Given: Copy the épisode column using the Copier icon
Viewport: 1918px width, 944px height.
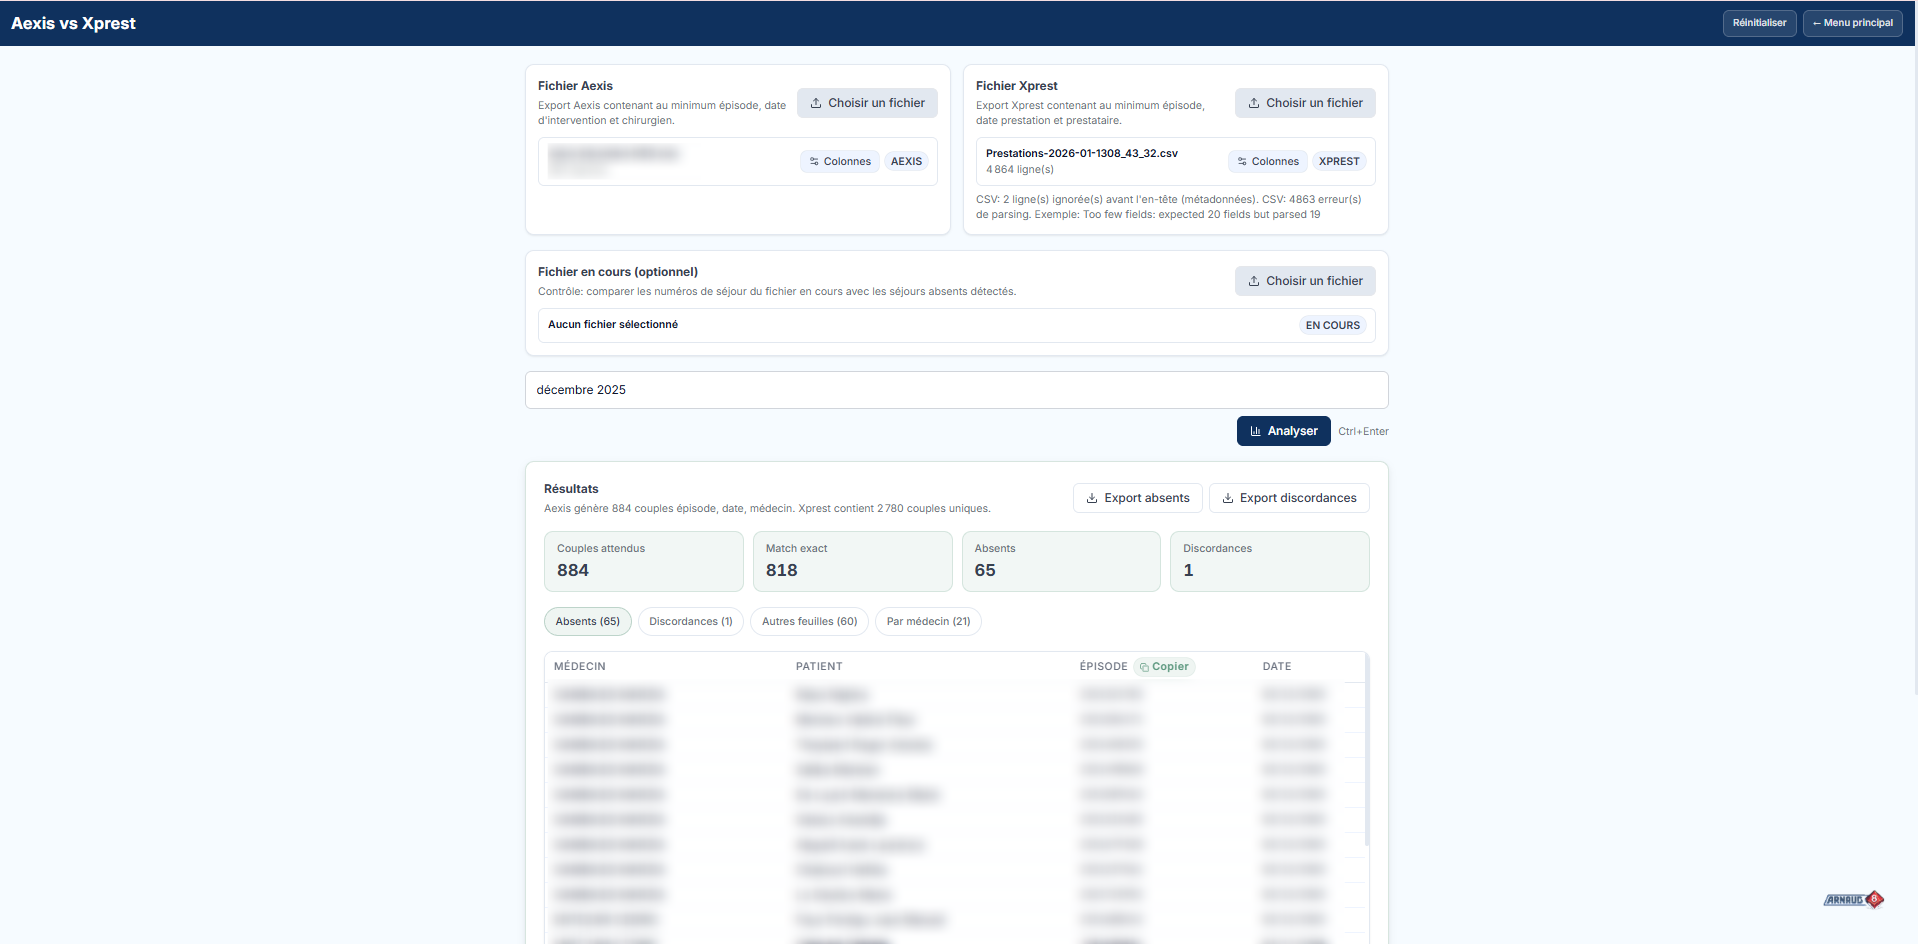Looking at the screenshot, I should pyautogui.click(x=1147, y=666).
